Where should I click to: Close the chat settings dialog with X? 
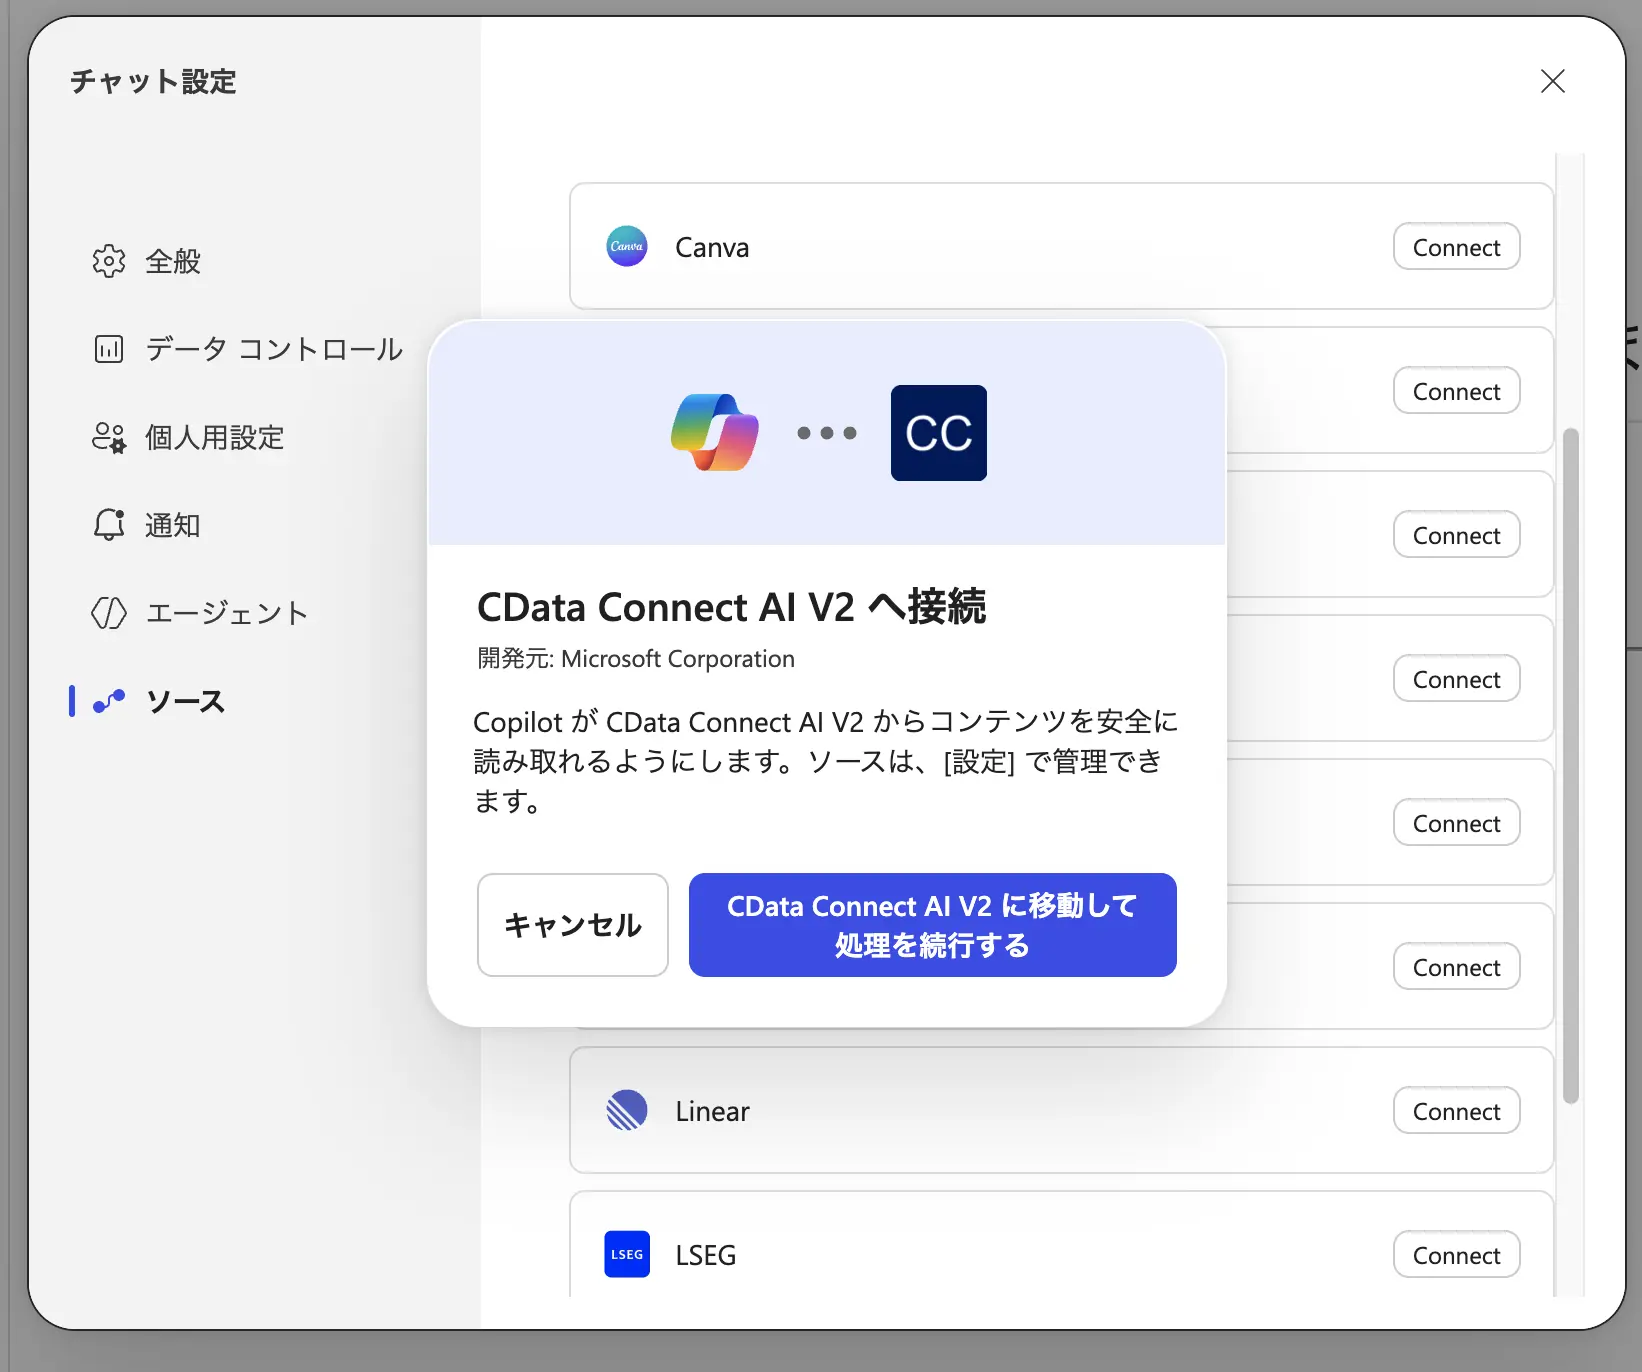pos(1552,81)
